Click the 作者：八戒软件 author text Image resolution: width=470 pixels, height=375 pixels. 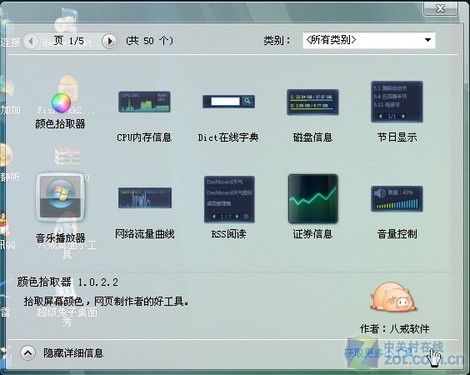(395, 329)
